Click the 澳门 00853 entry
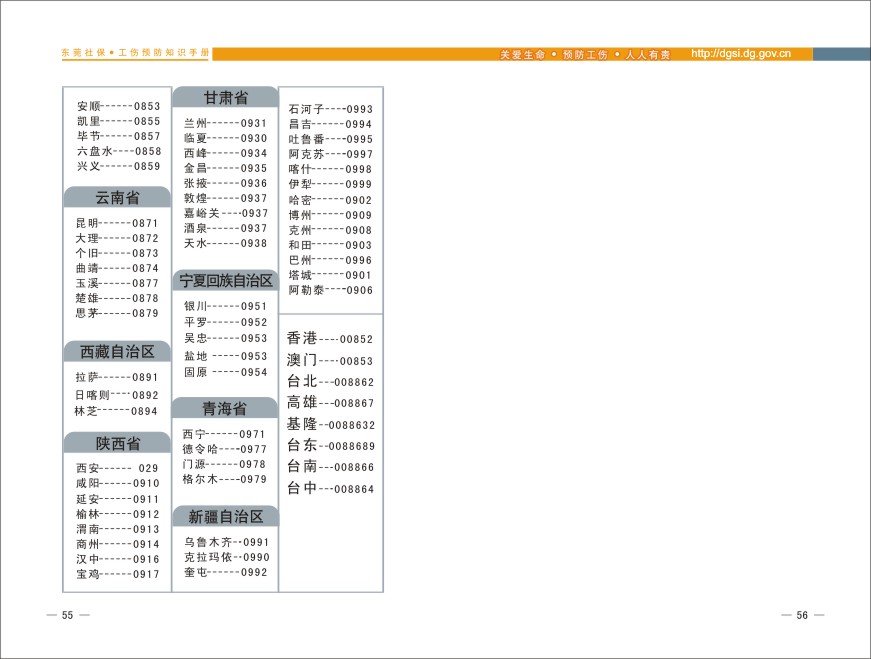Image resolution: width=871 pixels, height=659 pixels. (330, 360)
